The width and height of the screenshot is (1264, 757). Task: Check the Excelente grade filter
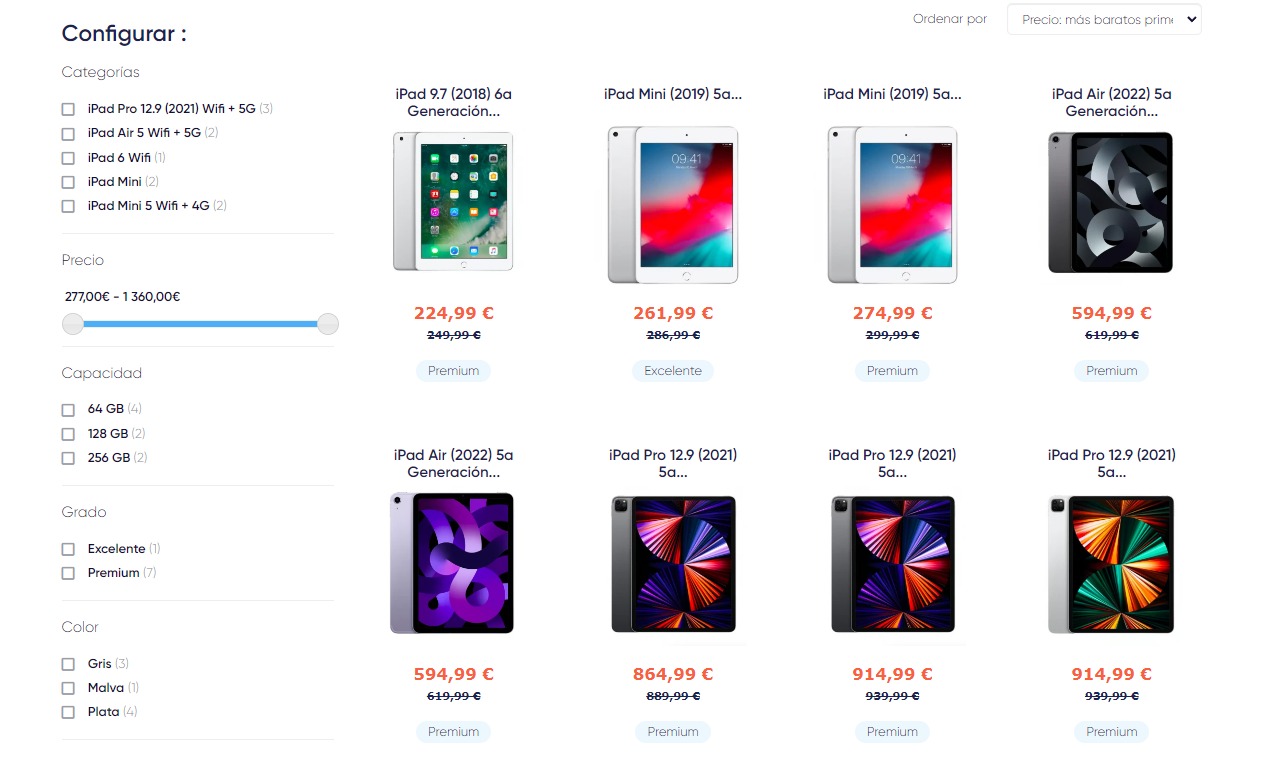click(68, 549)
